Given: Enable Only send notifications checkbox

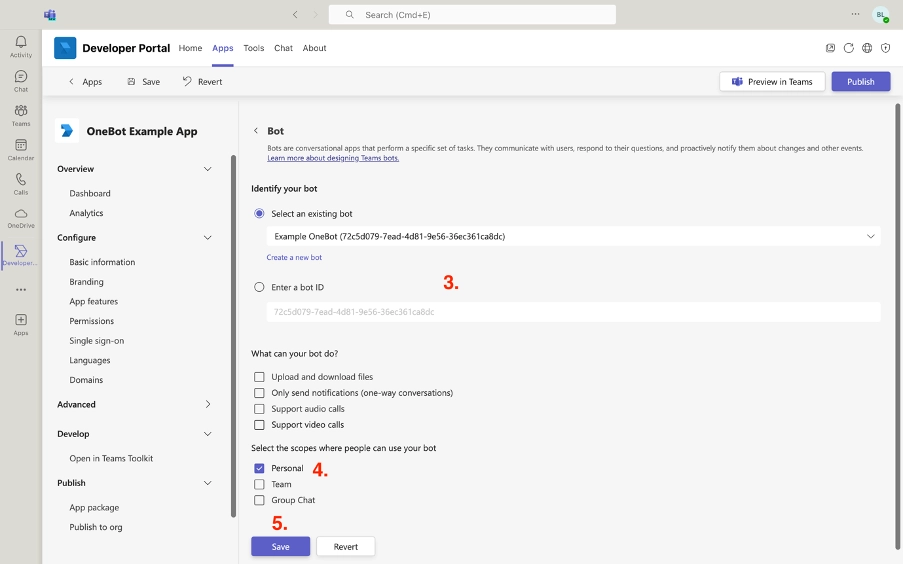Looking at the screenshot, I should pos(259,393).
